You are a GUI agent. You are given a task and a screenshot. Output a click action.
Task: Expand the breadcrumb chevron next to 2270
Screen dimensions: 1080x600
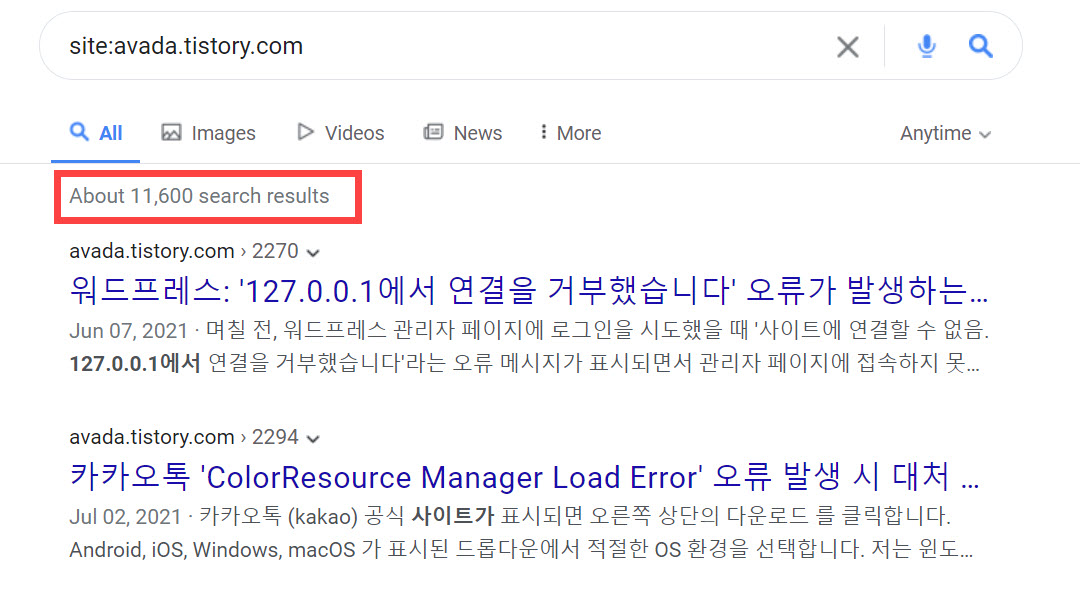tap(312, 251)
